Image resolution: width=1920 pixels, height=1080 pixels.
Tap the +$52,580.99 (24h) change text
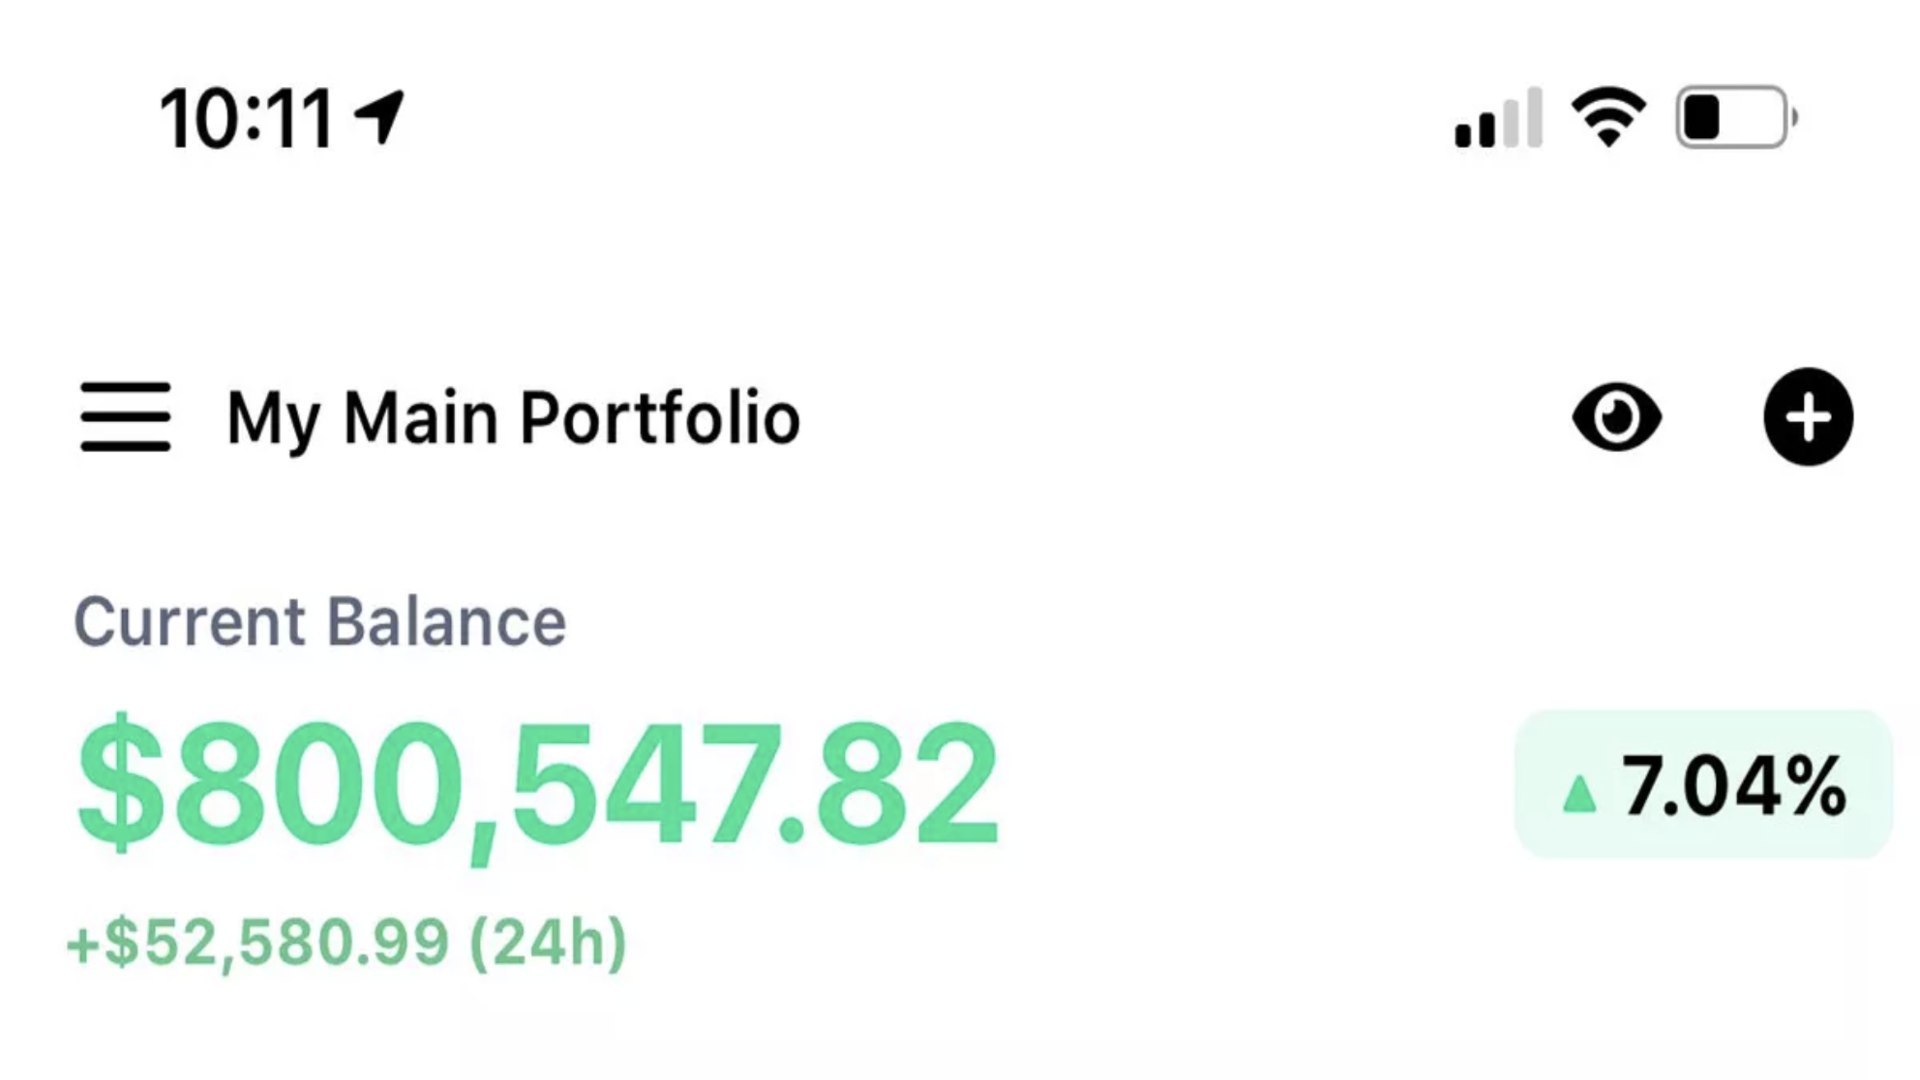pos(347,942)
